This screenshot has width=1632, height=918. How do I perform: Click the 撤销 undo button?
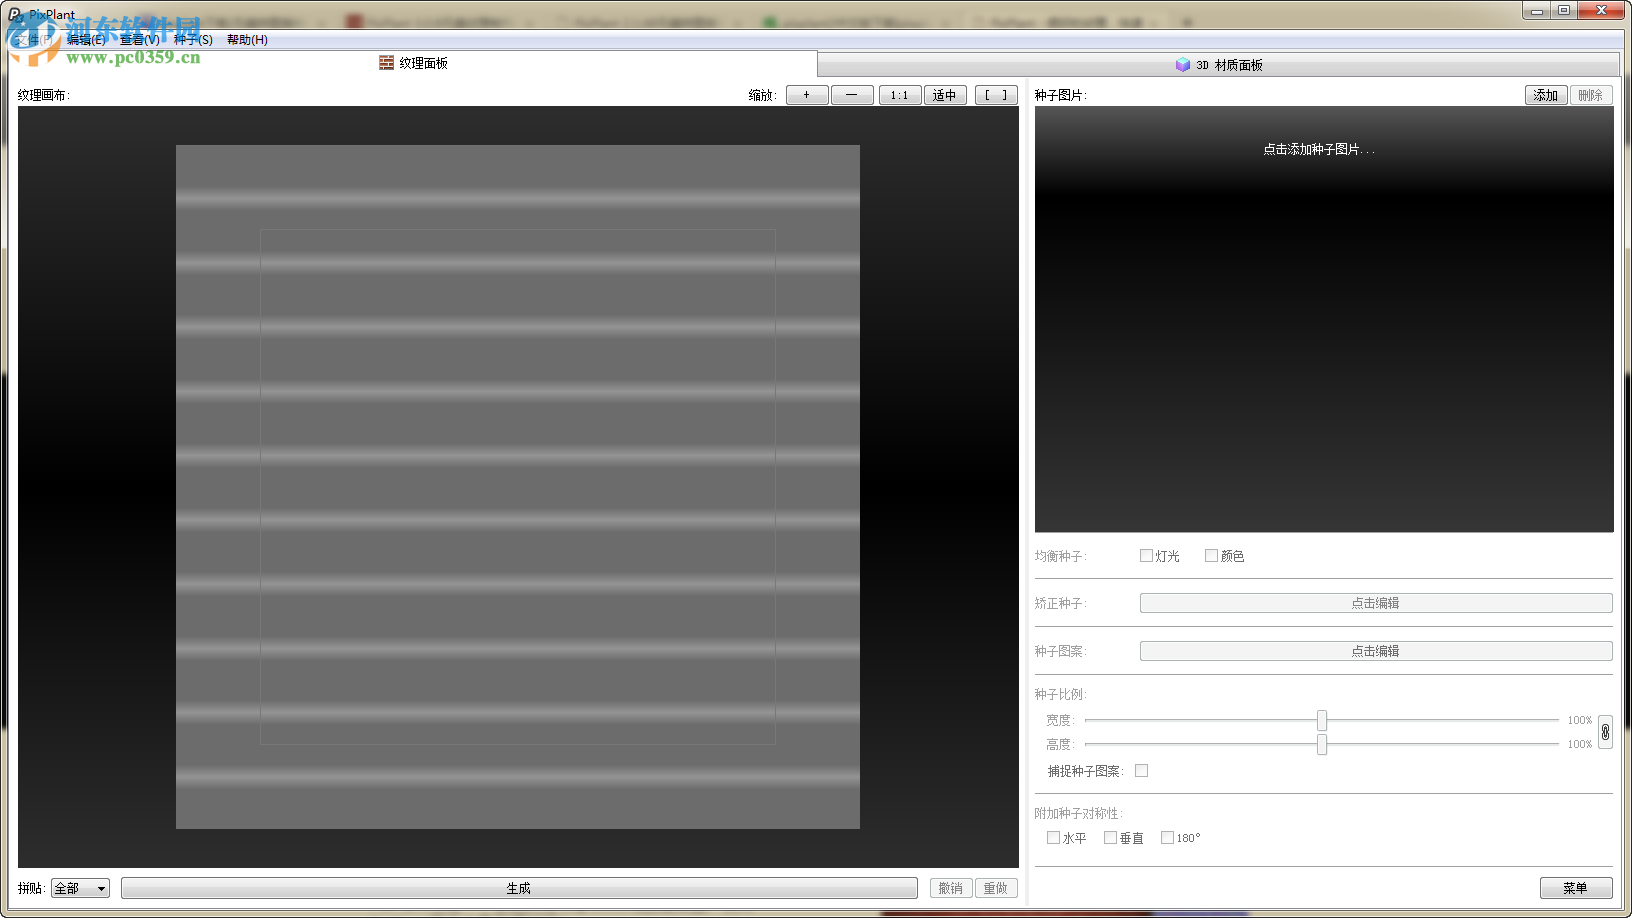pyautogui.click(x=951, y=888)
